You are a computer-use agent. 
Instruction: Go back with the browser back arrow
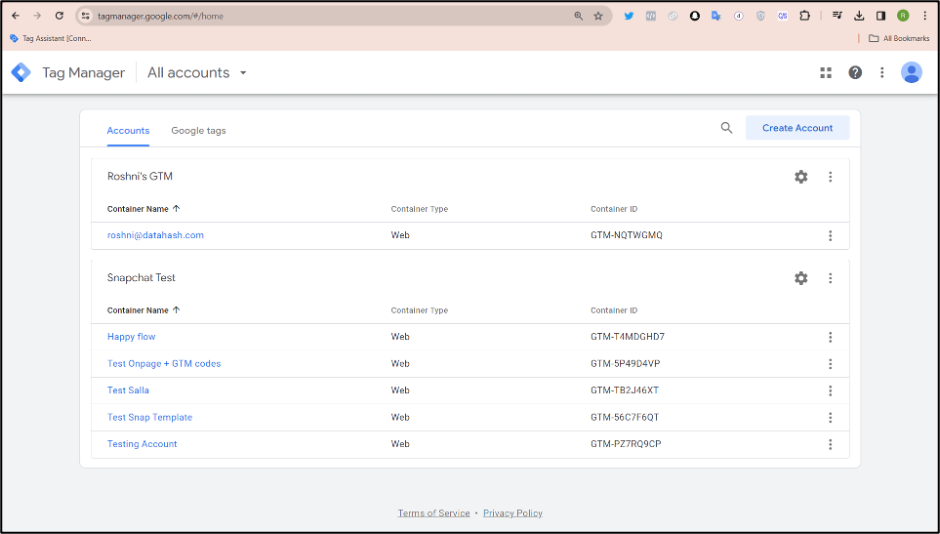click(16, 16)
